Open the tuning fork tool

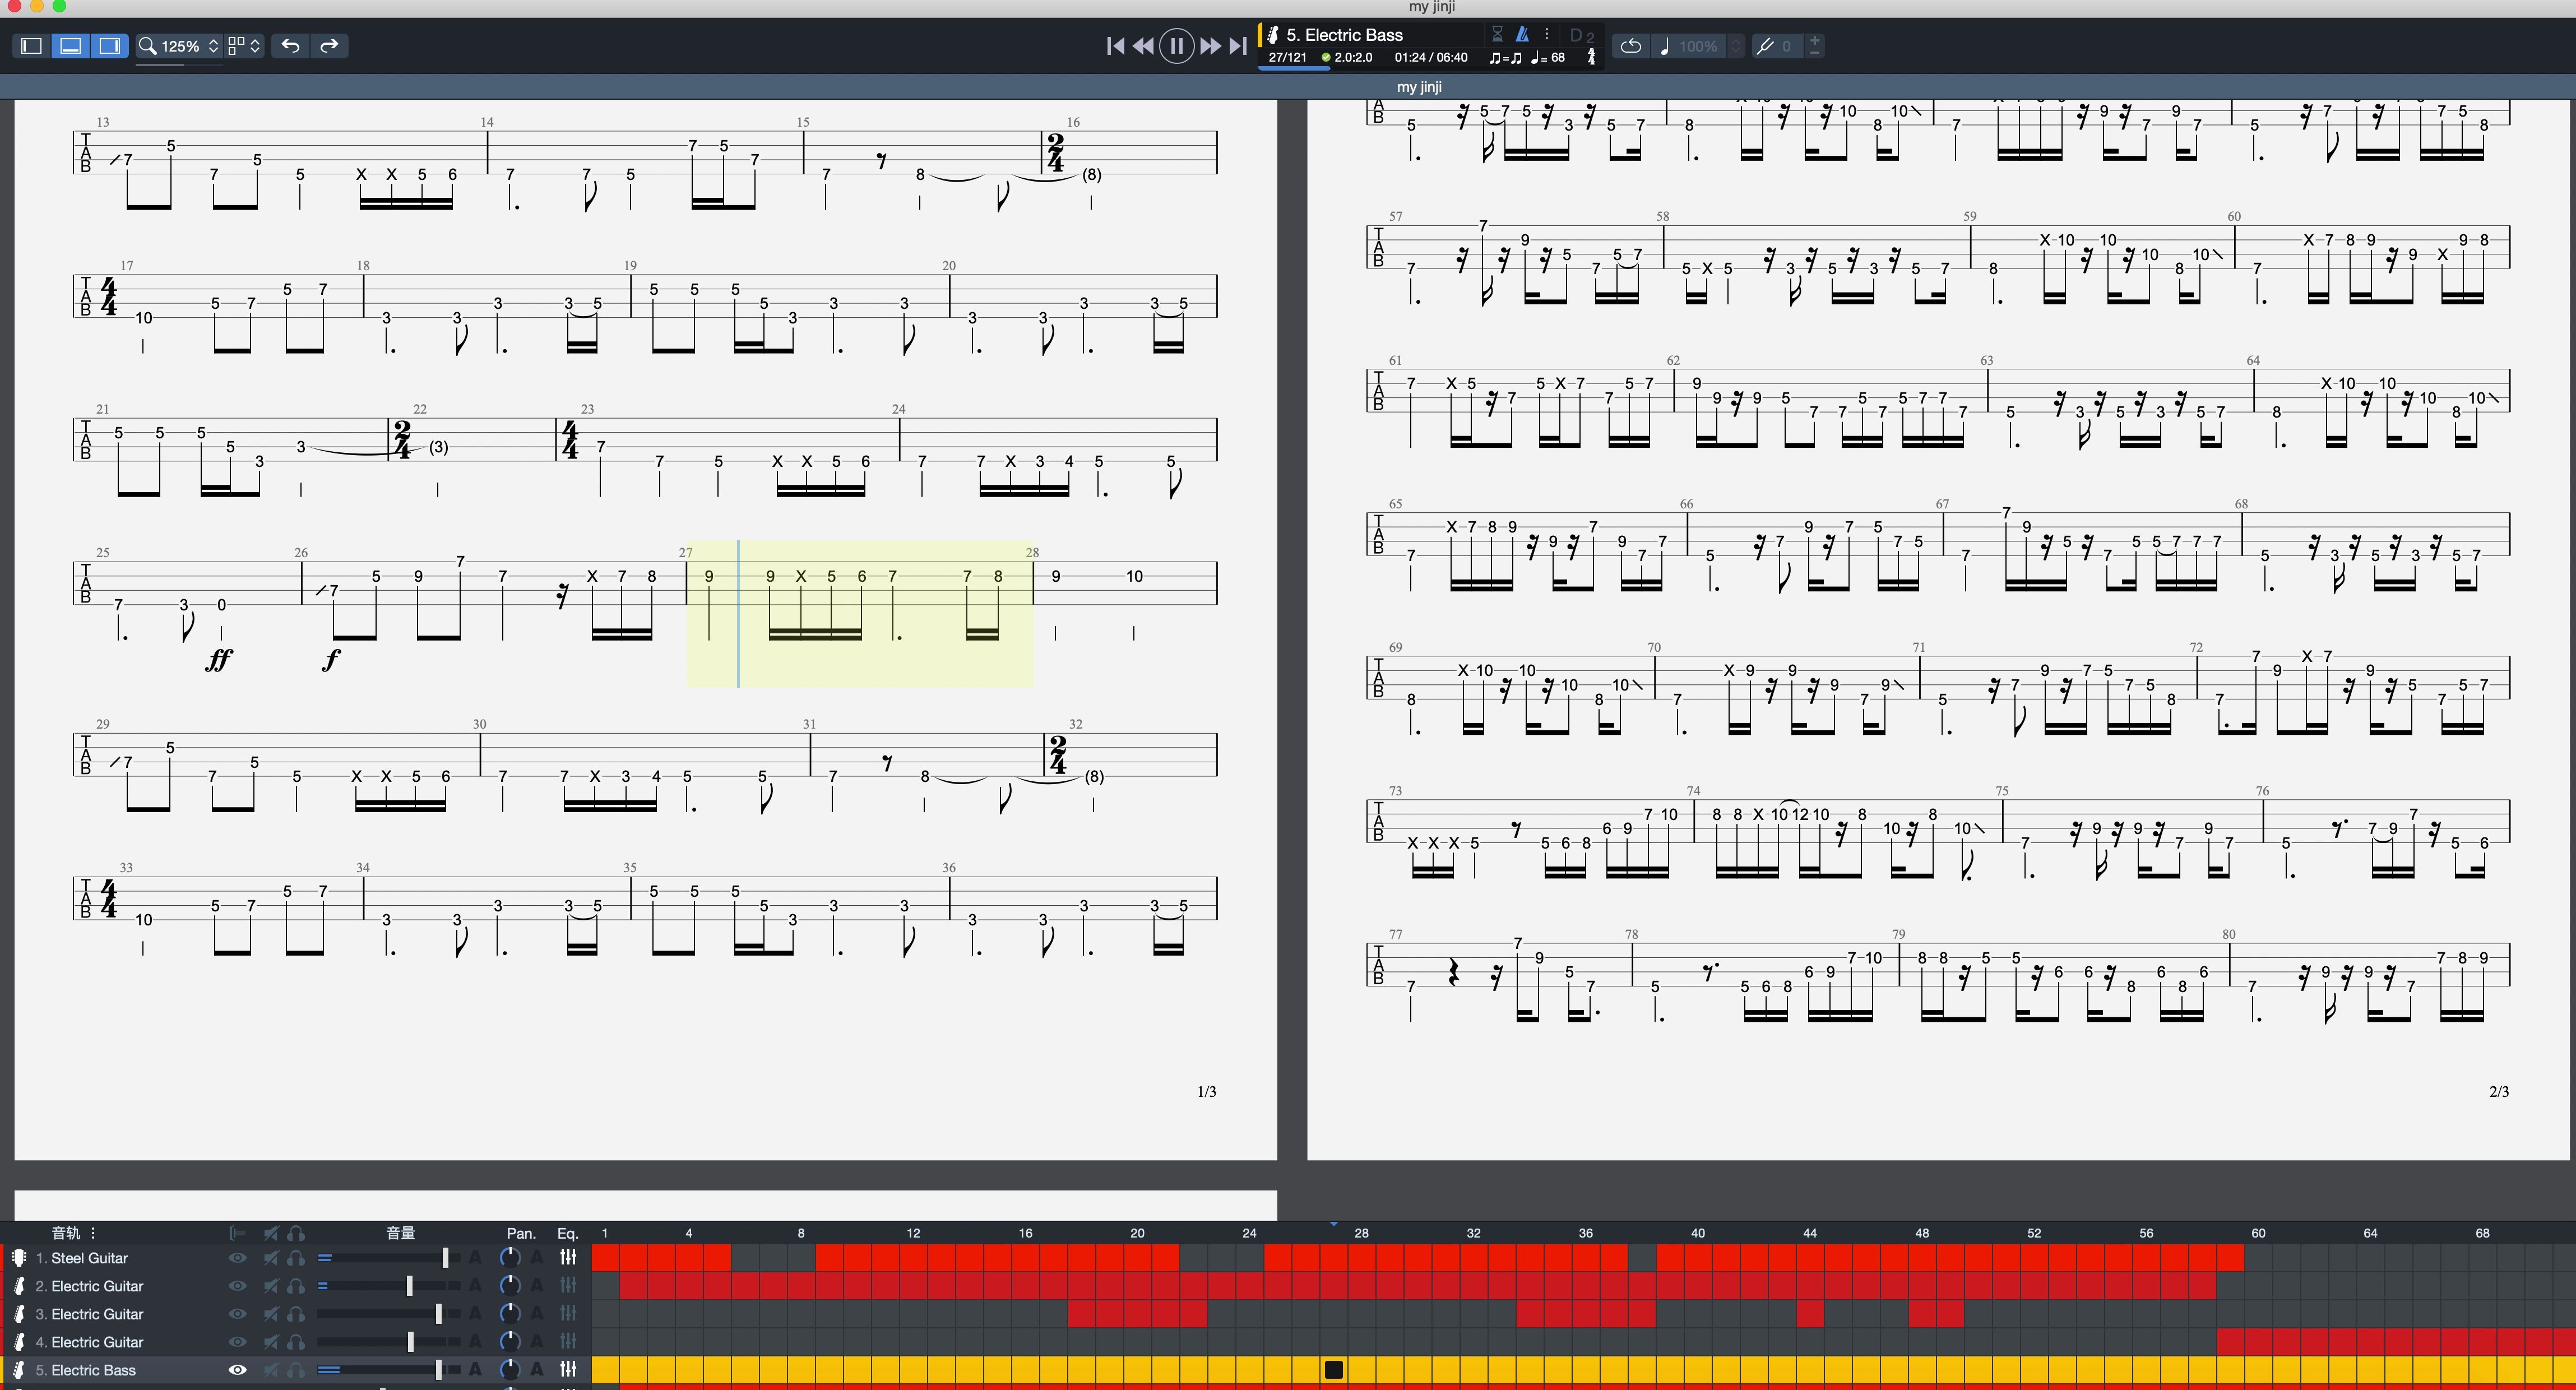point(1765,46)
